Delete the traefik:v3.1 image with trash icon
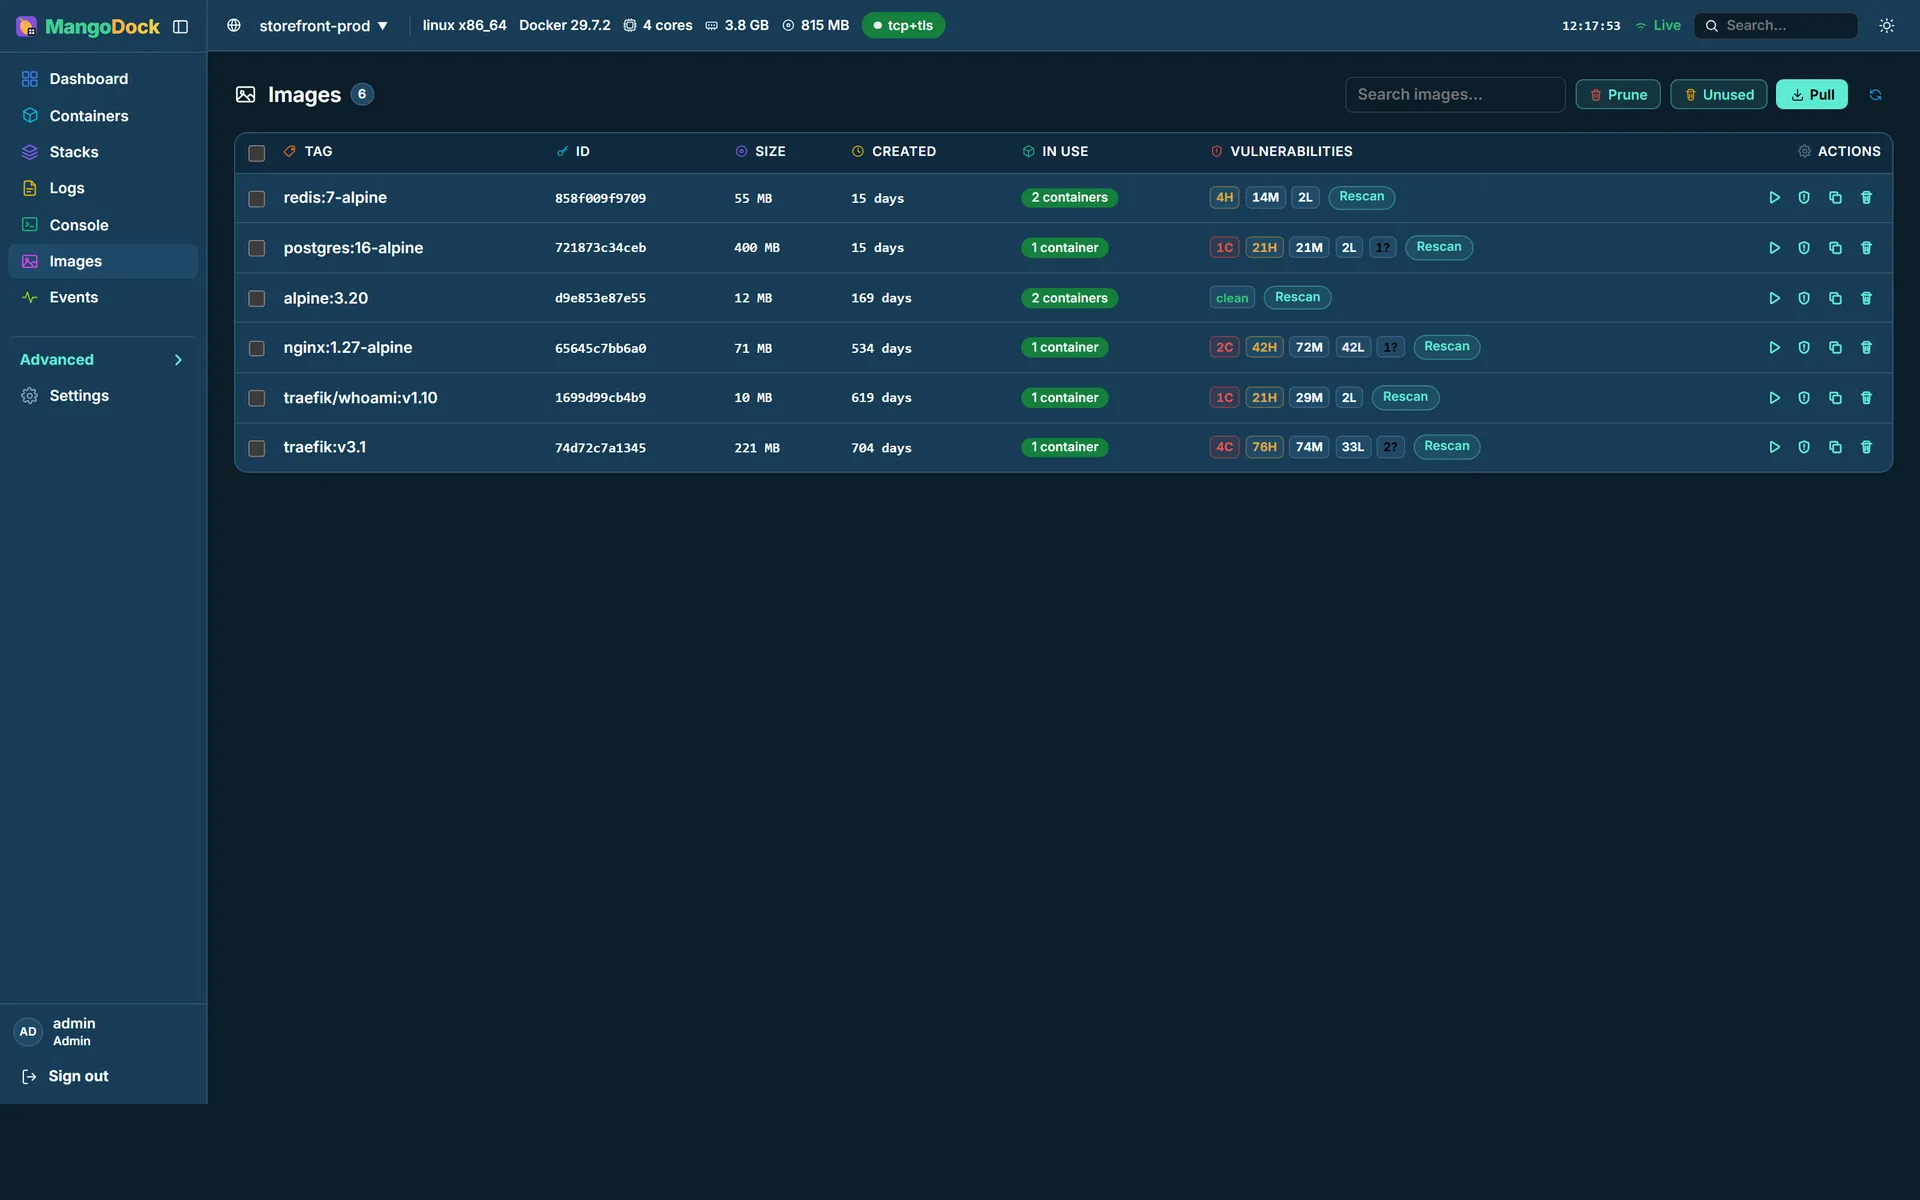This screenshot has height=1200, width=1920. tap(1866, 447)
